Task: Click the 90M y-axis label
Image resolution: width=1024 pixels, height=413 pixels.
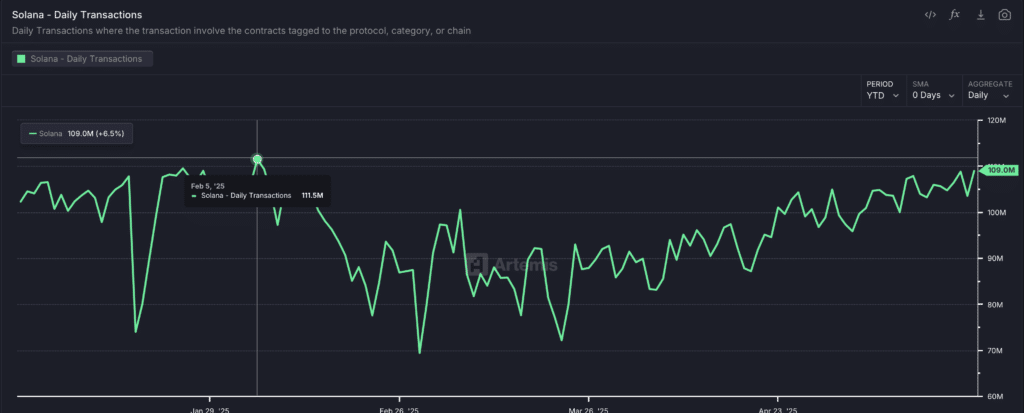Action: tap(997, 258)
